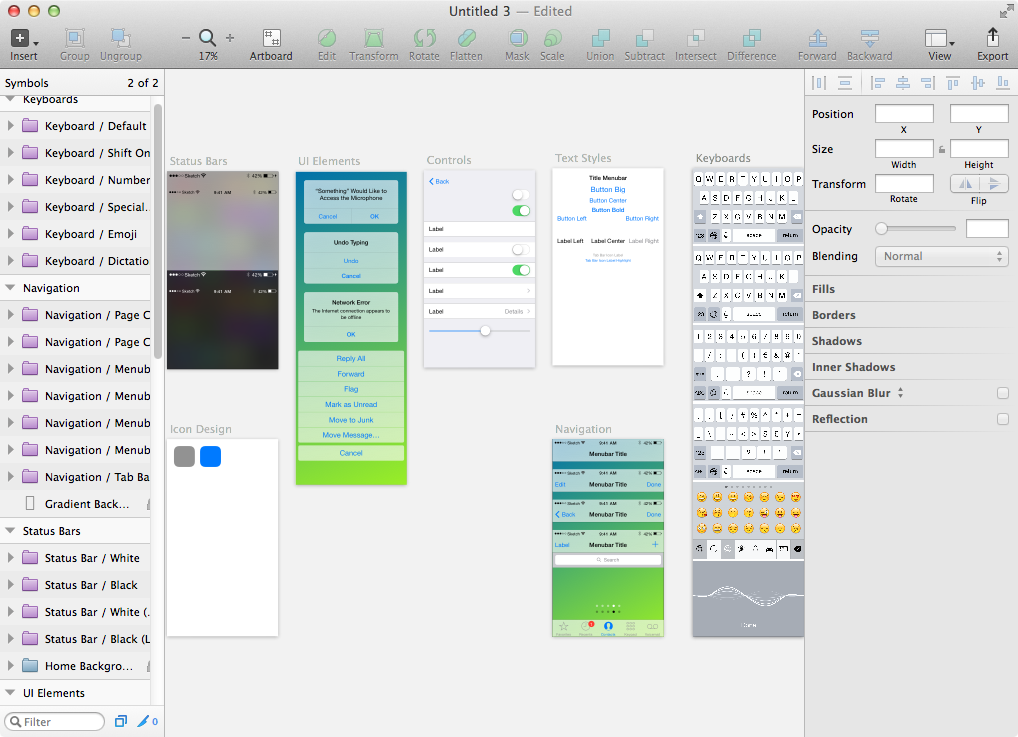This screenshot has width=1018, height=737.
Task: Click the Filter field below the symbols list
Action: coord(54,721)
